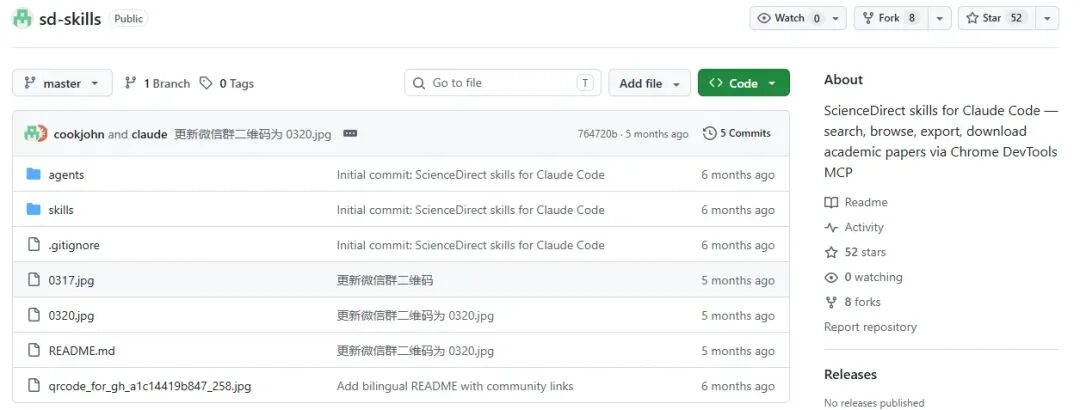1080x410 pixels.
Task: Open qrcode_for_gh_a1c14419b847_258.jpg file
Action: click(149, 387)
